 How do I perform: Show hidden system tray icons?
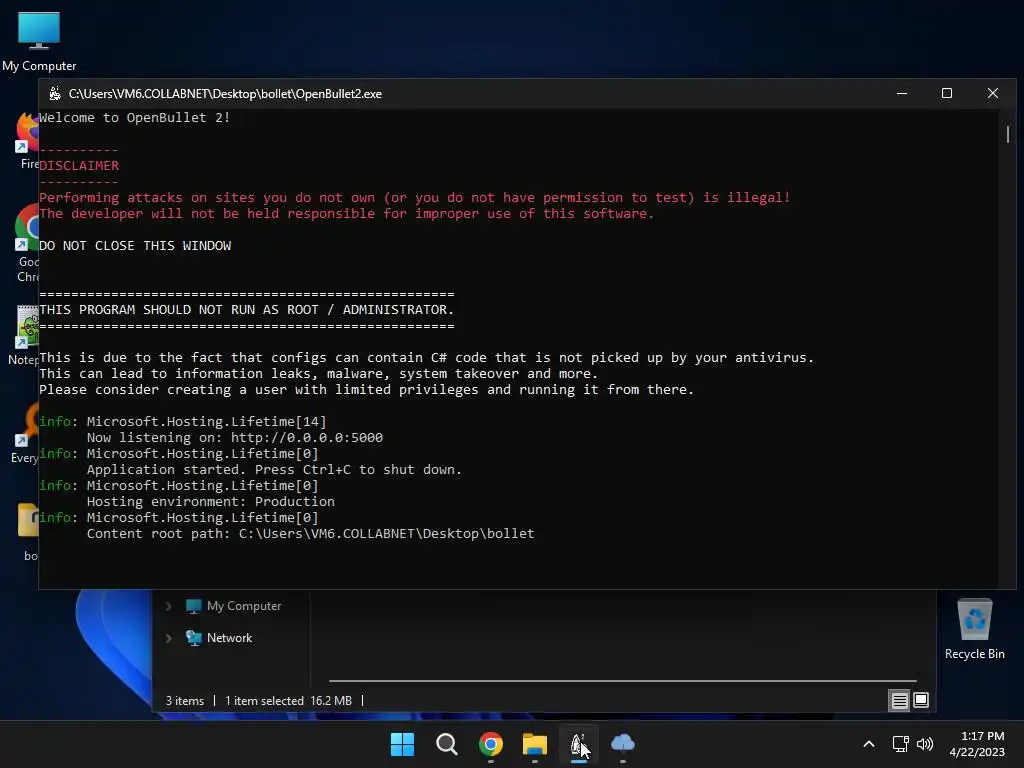coord(869,744)
